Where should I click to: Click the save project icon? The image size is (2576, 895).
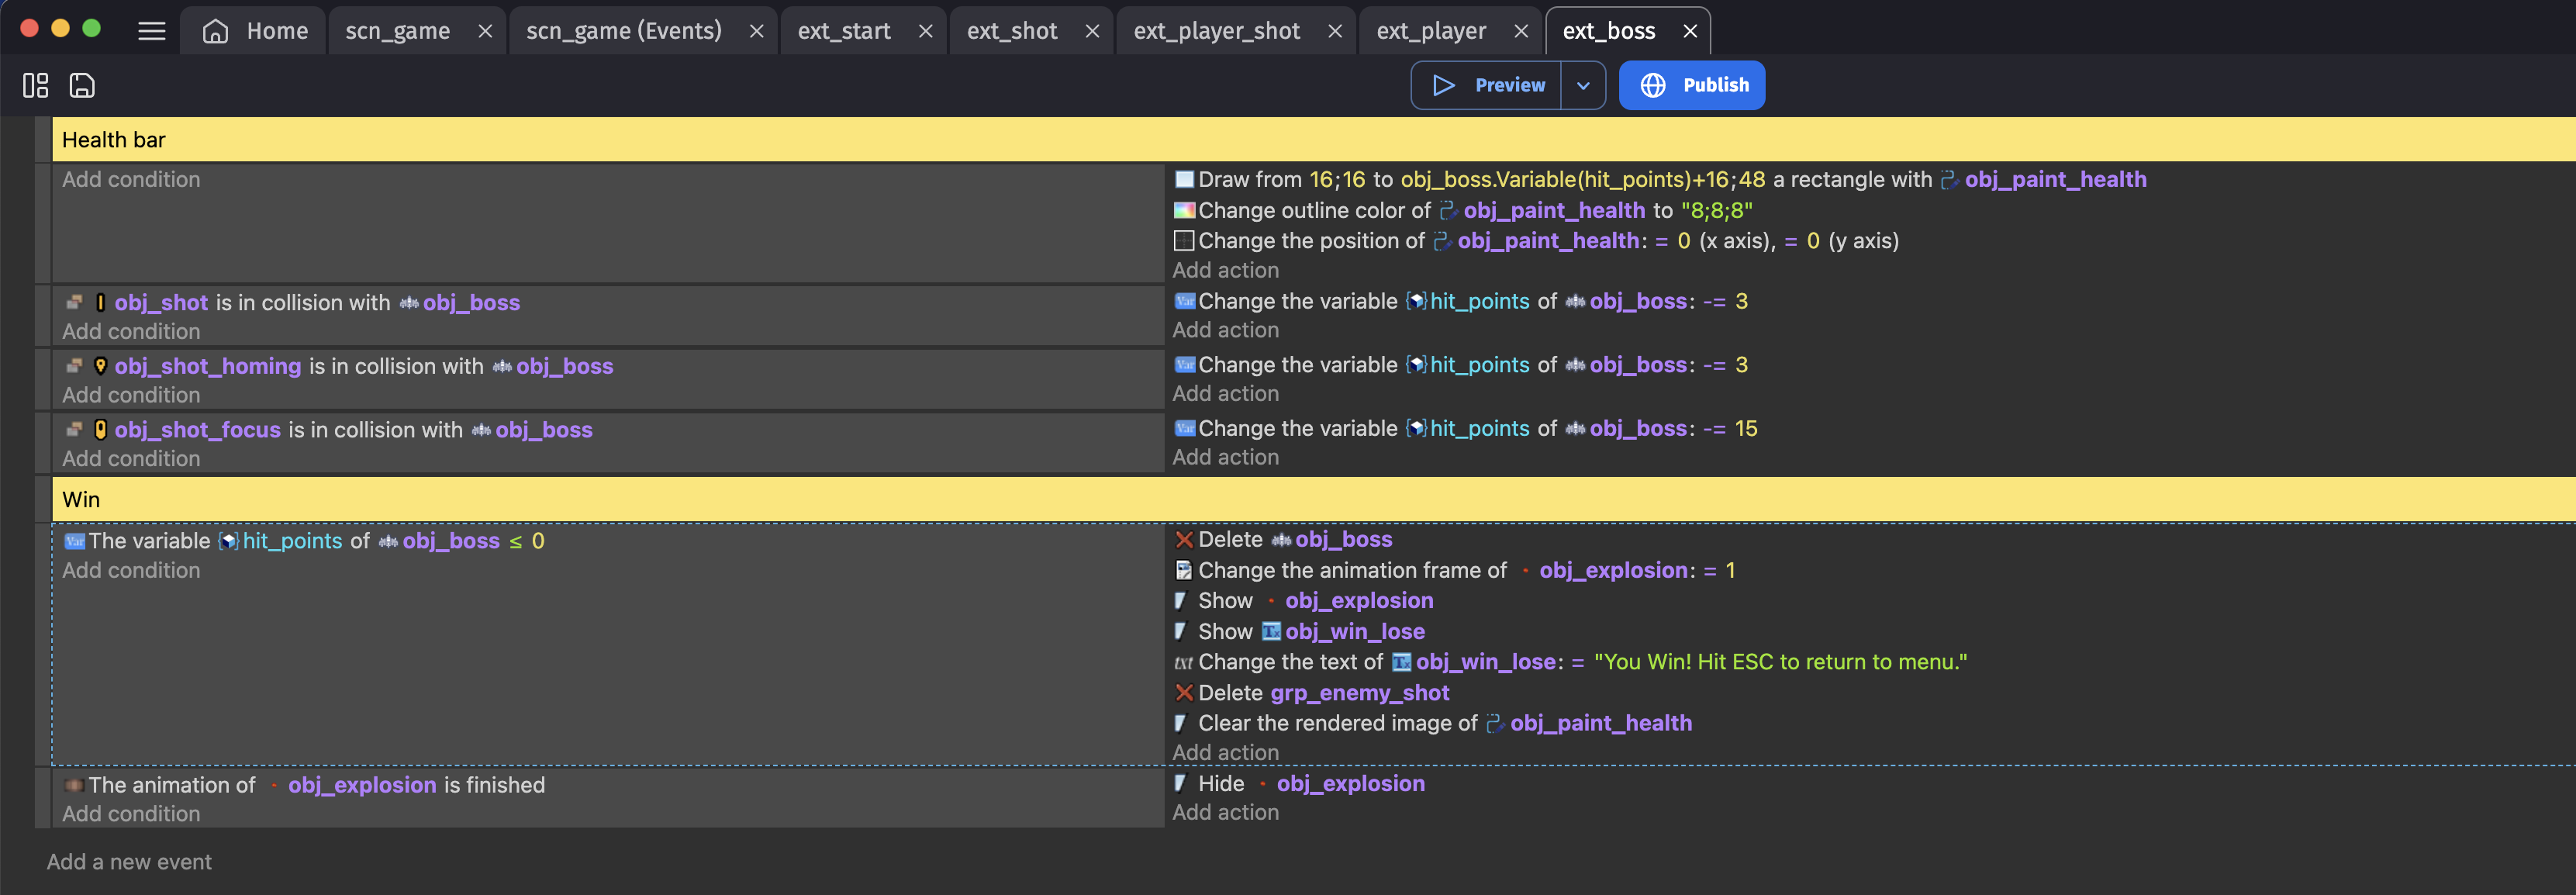click(x=82, y=85)
